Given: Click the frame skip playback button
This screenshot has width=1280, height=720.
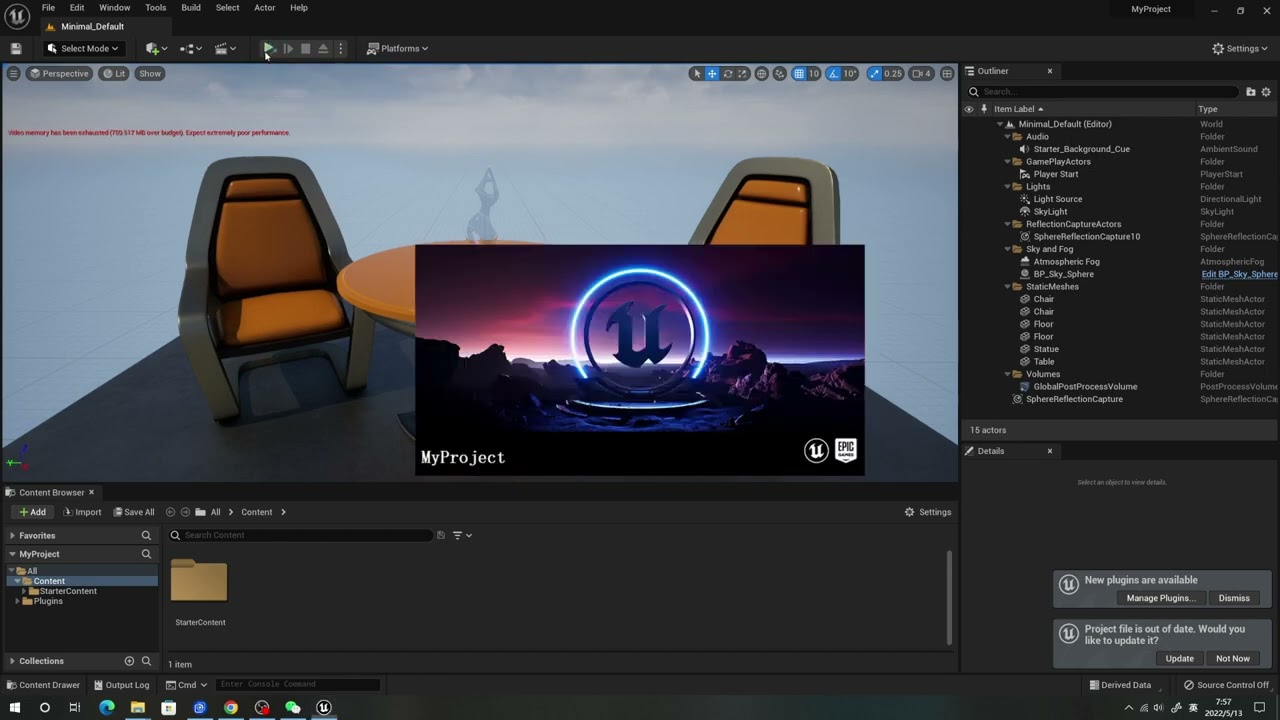Looking at the screenshot, I should pos(288,48).
